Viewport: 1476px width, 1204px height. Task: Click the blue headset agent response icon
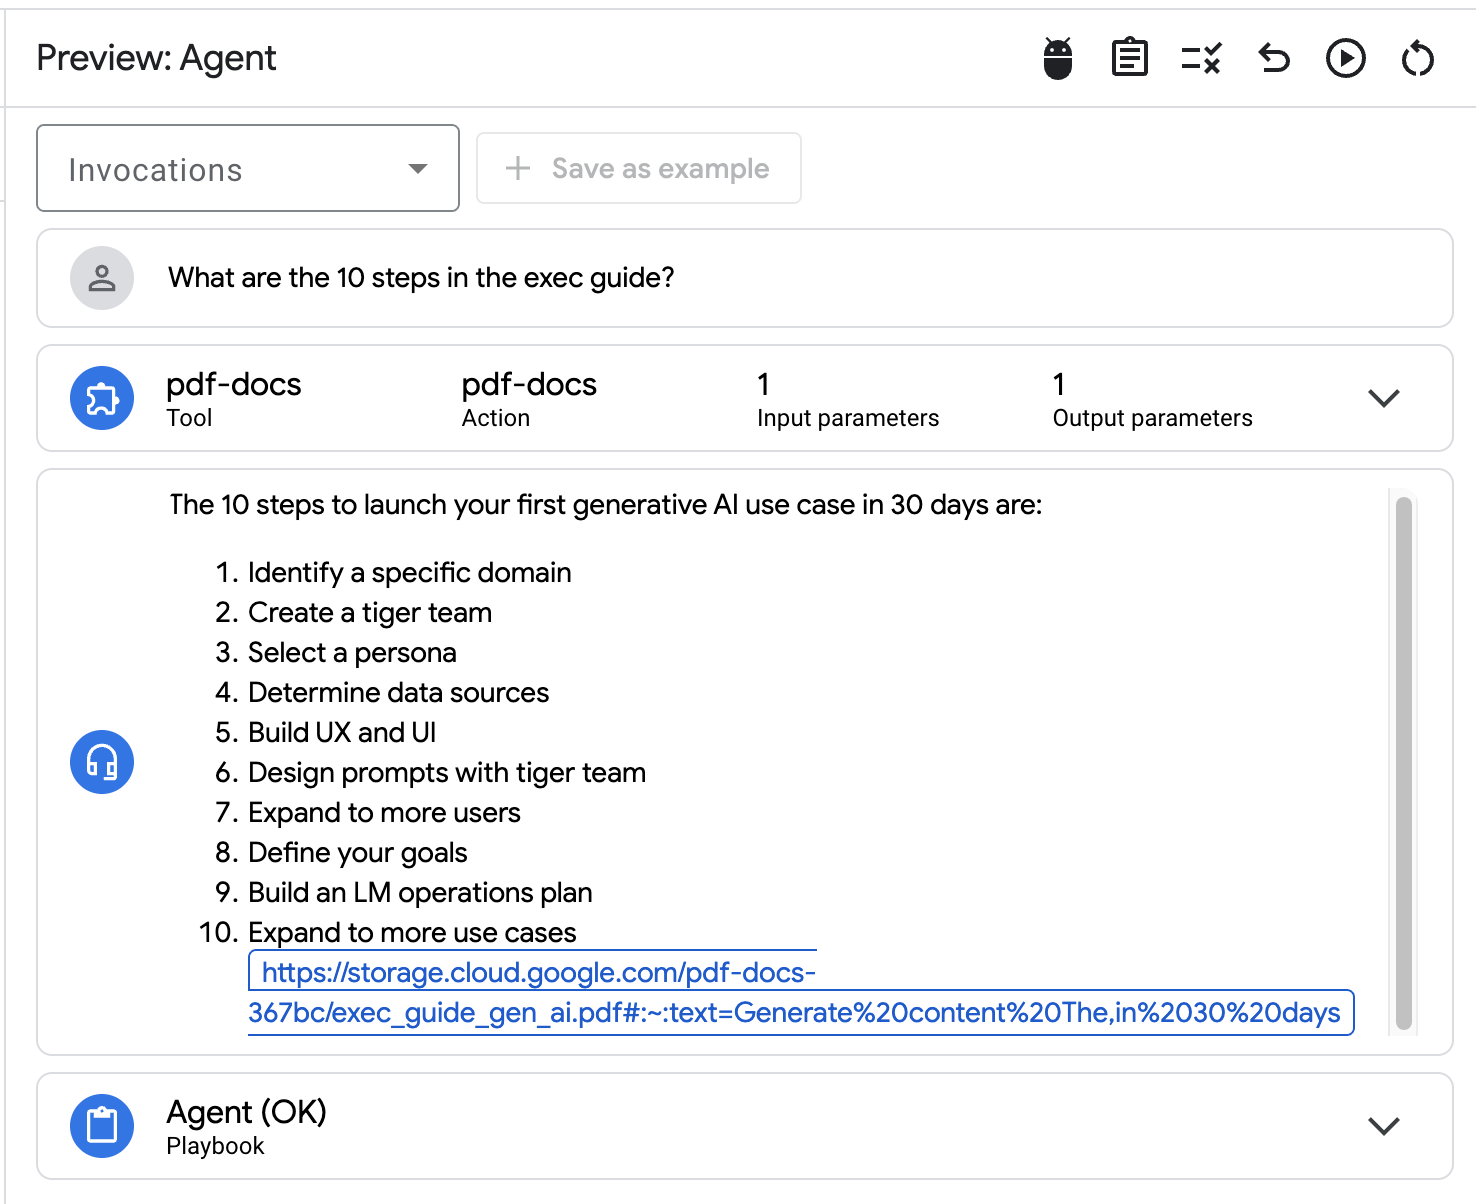coord(102,762)
